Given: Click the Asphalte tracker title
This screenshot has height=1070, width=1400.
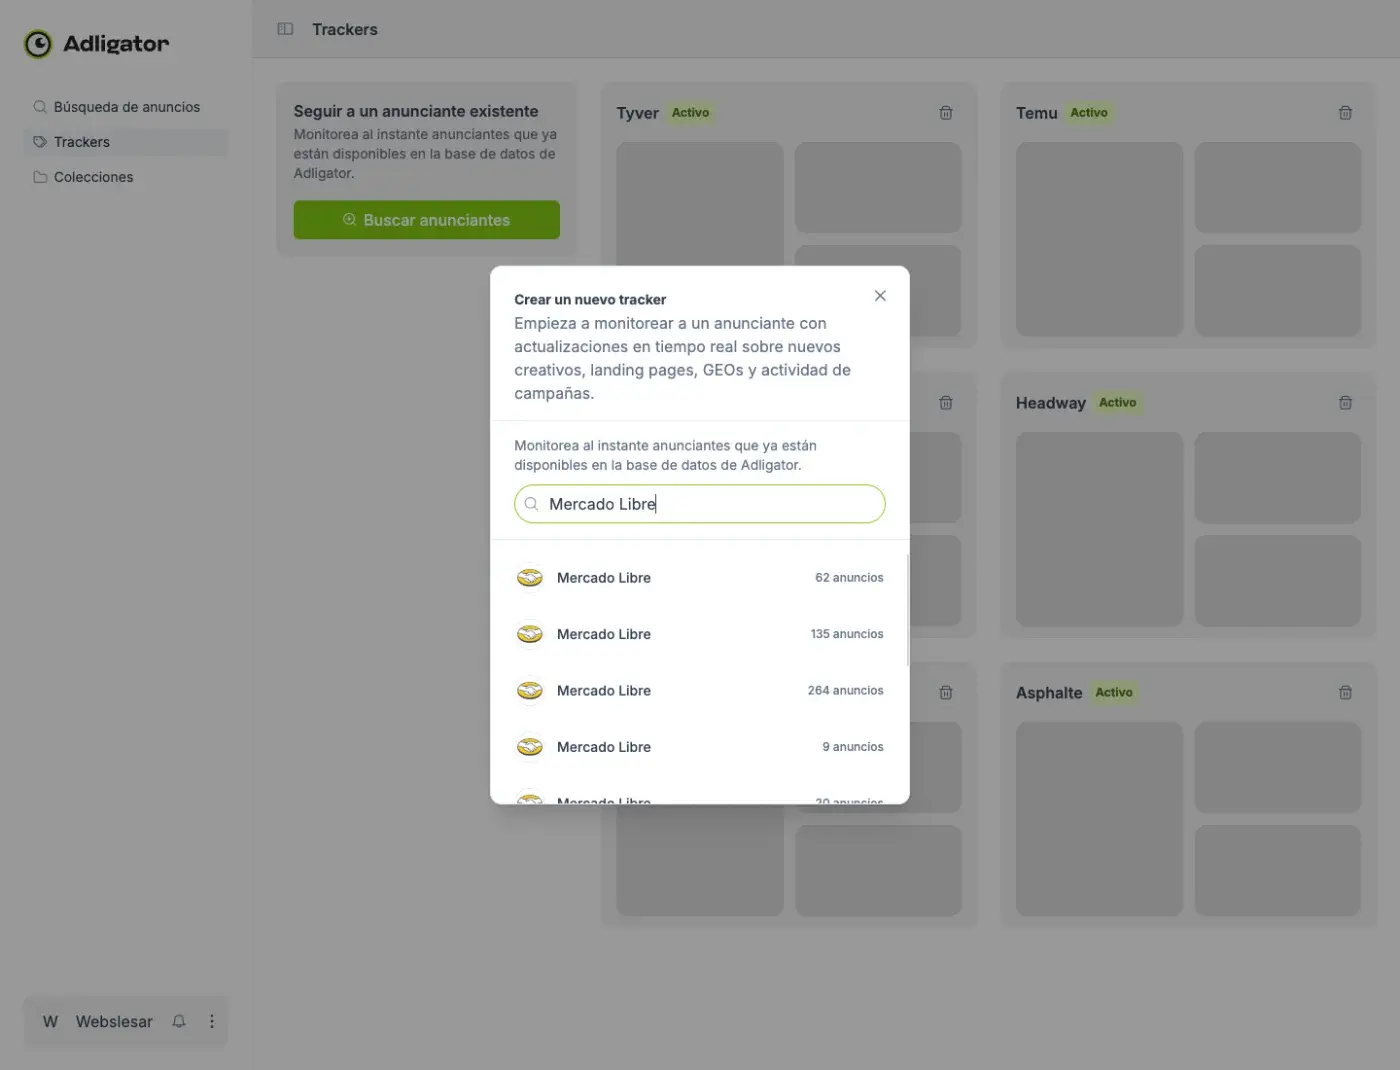Looking at the screenshot, I should pos(1048,693).
